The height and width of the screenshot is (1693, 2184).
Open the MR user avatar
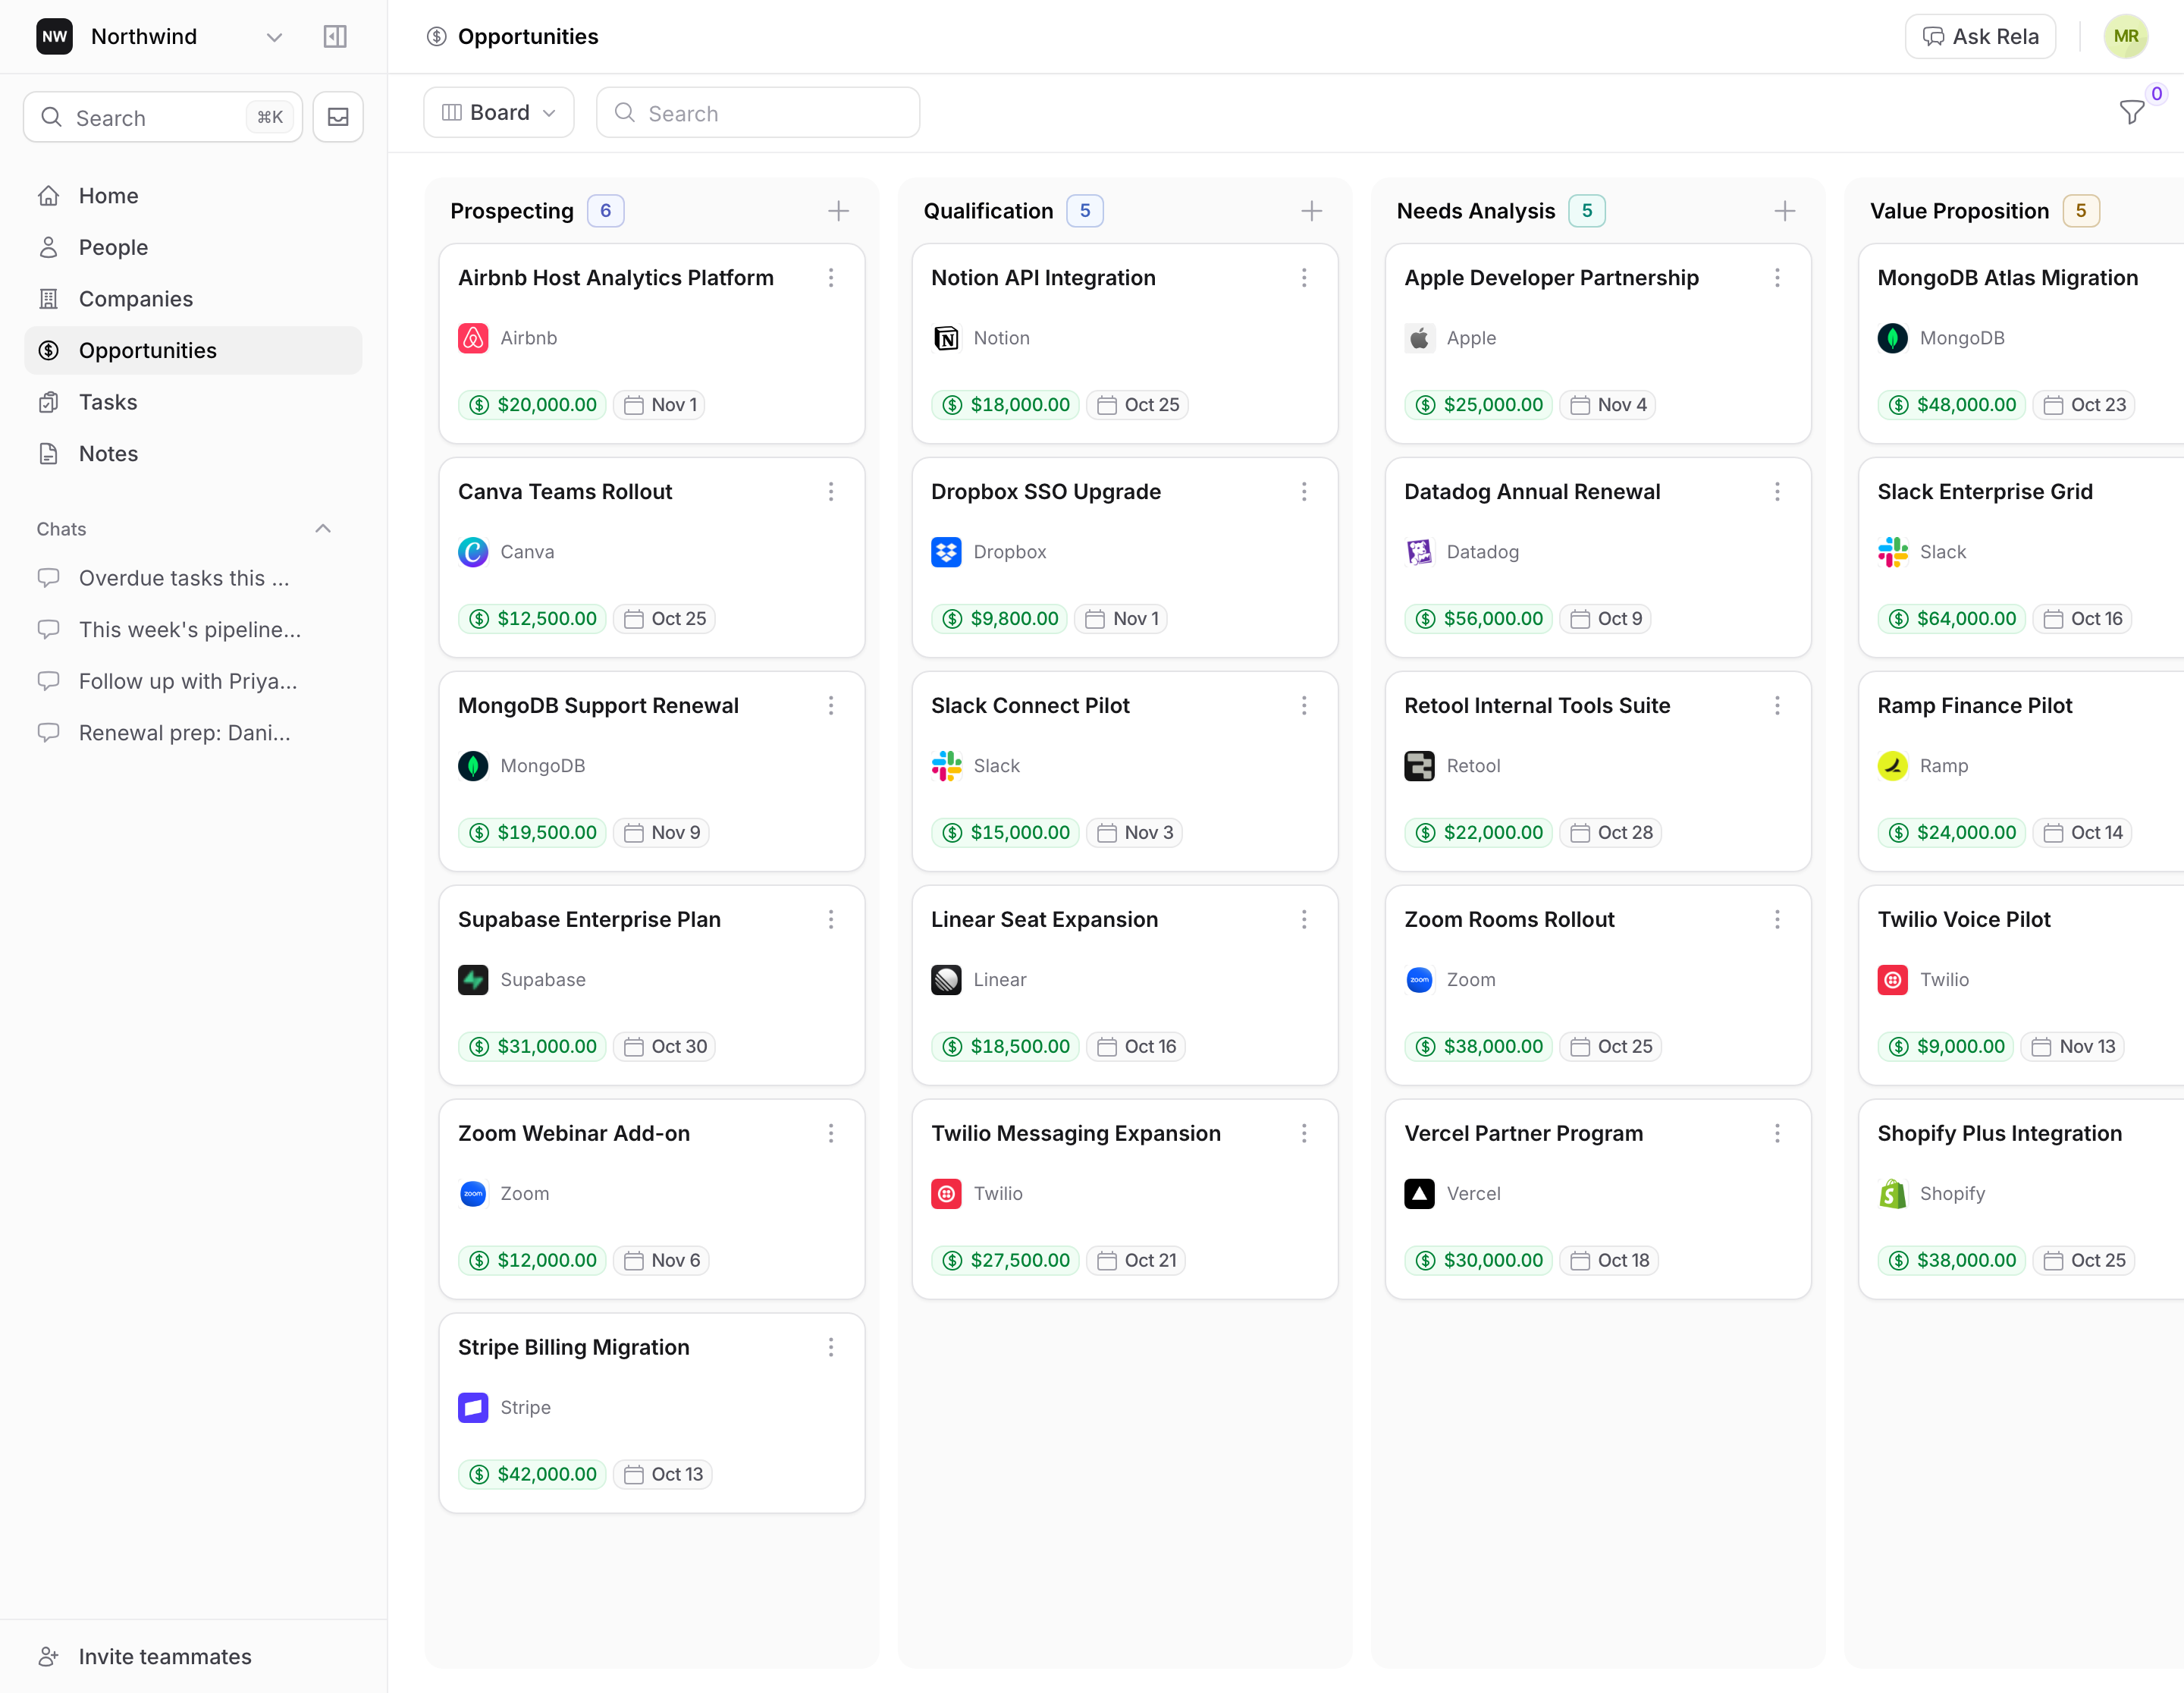2125,36
